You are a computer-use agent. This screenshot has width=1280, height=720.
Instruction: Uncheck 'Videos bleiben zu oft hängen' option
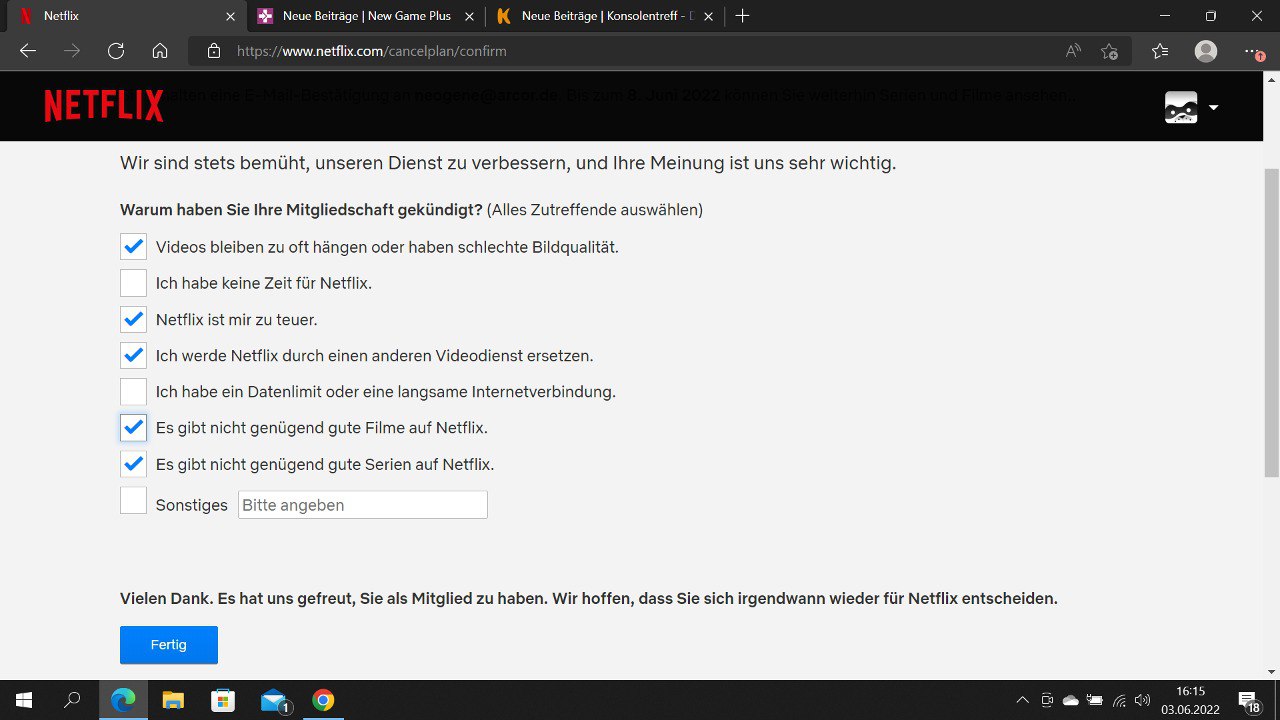click(x=133, y=247)
